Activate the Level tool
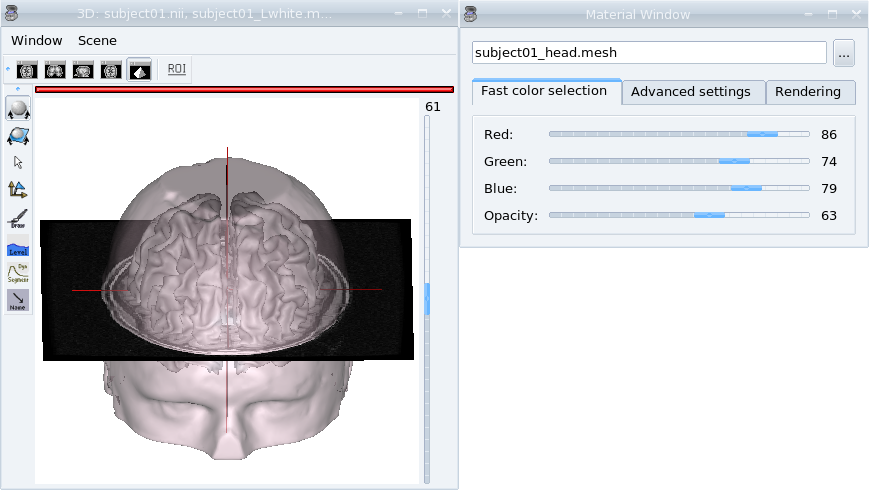This screenshot has height=491, width=871. pos(18,246)
